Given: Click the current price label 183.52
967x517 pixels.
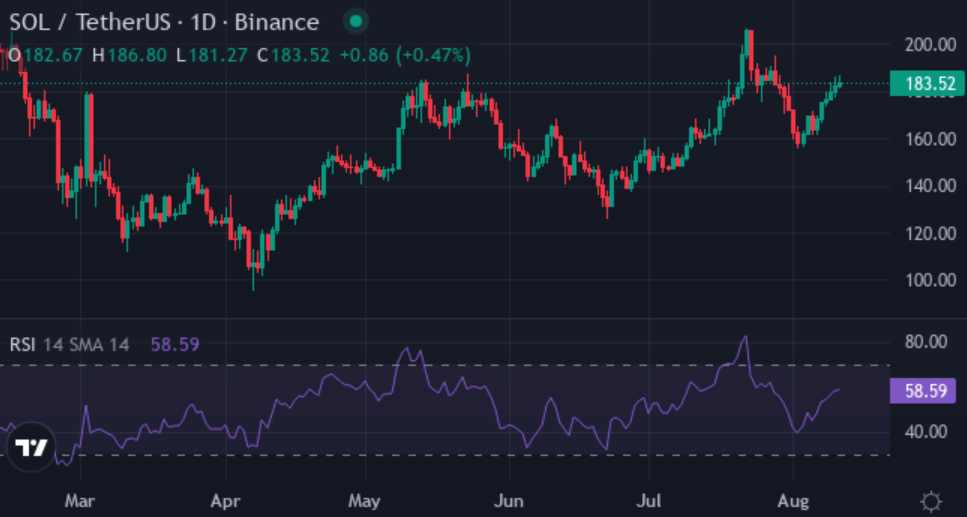Looking at the screenshot, I should click(926, 84).
